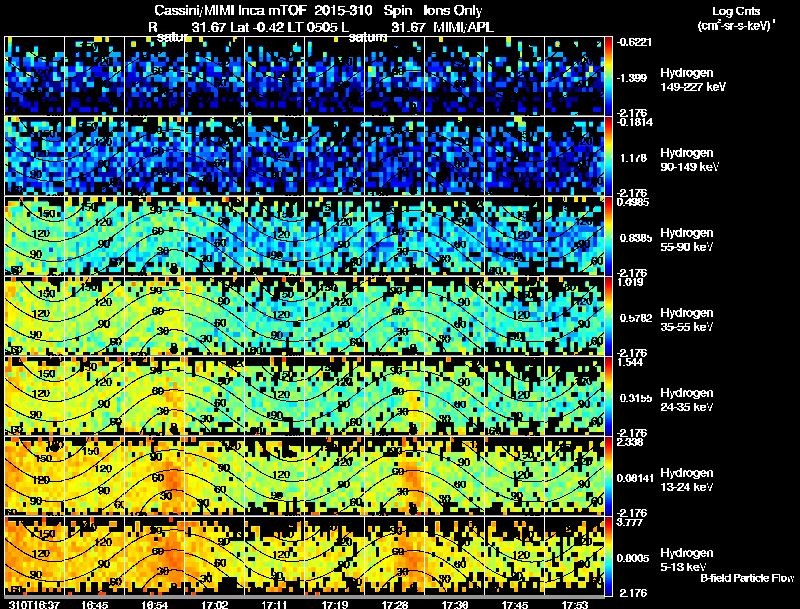Image resolution: width=800 pixels, height=609 pixels.
Task: Click the color bar beside Hydrogen 24-35 keV
Action: click(609, 396)
